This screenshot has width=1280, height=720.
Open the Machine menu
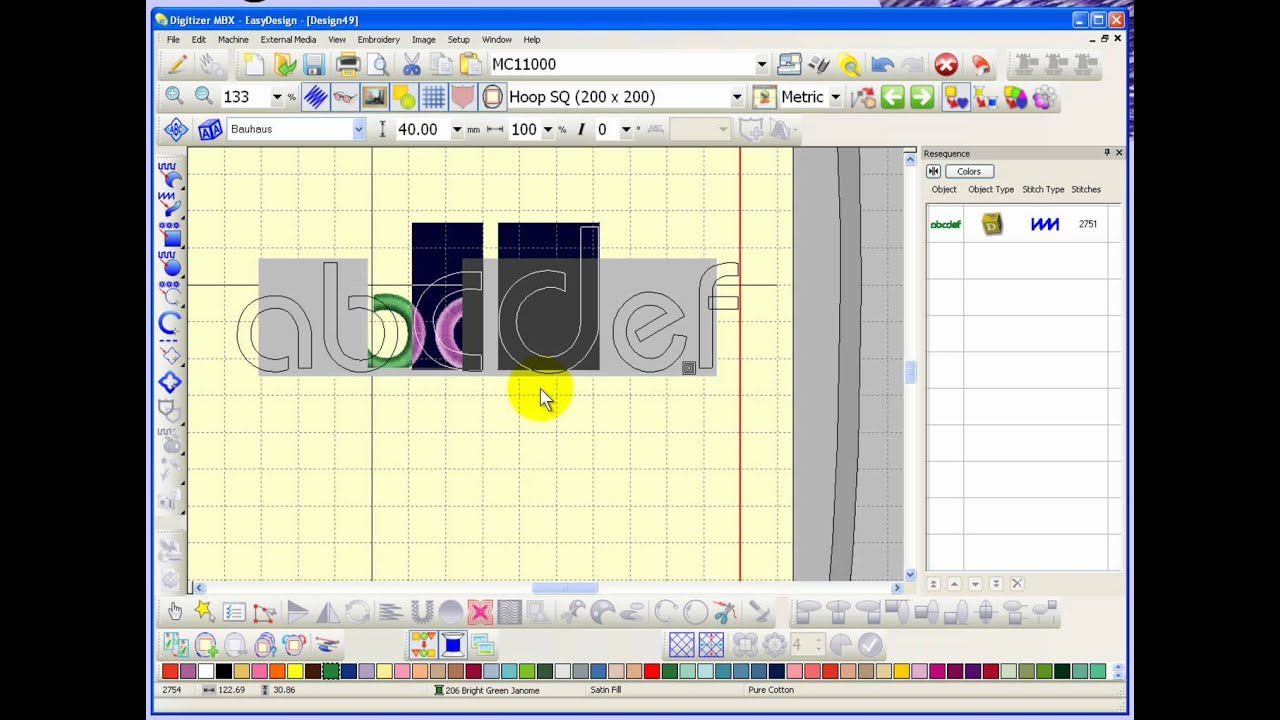point(233,40)
